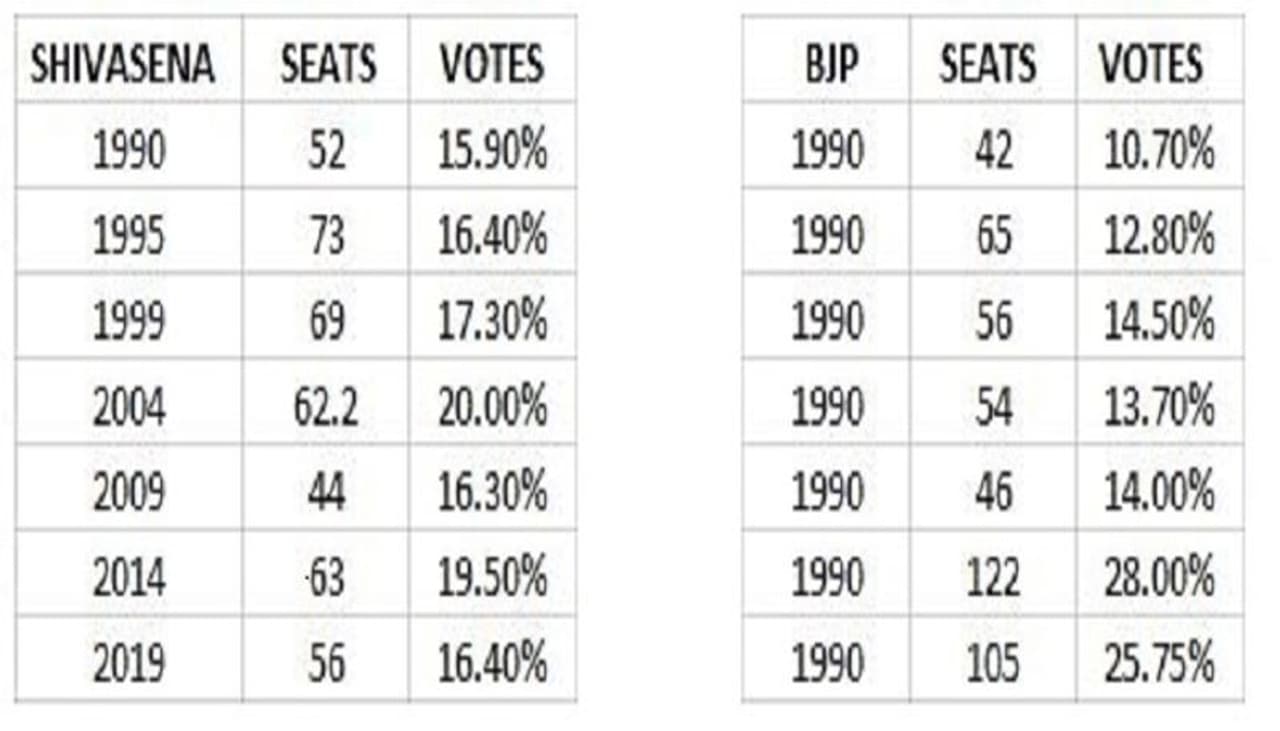Select the Shivasena 2004 year cell
Image resolution: width=1280 pixels, height=731 pixels.
tap(129, 408)
